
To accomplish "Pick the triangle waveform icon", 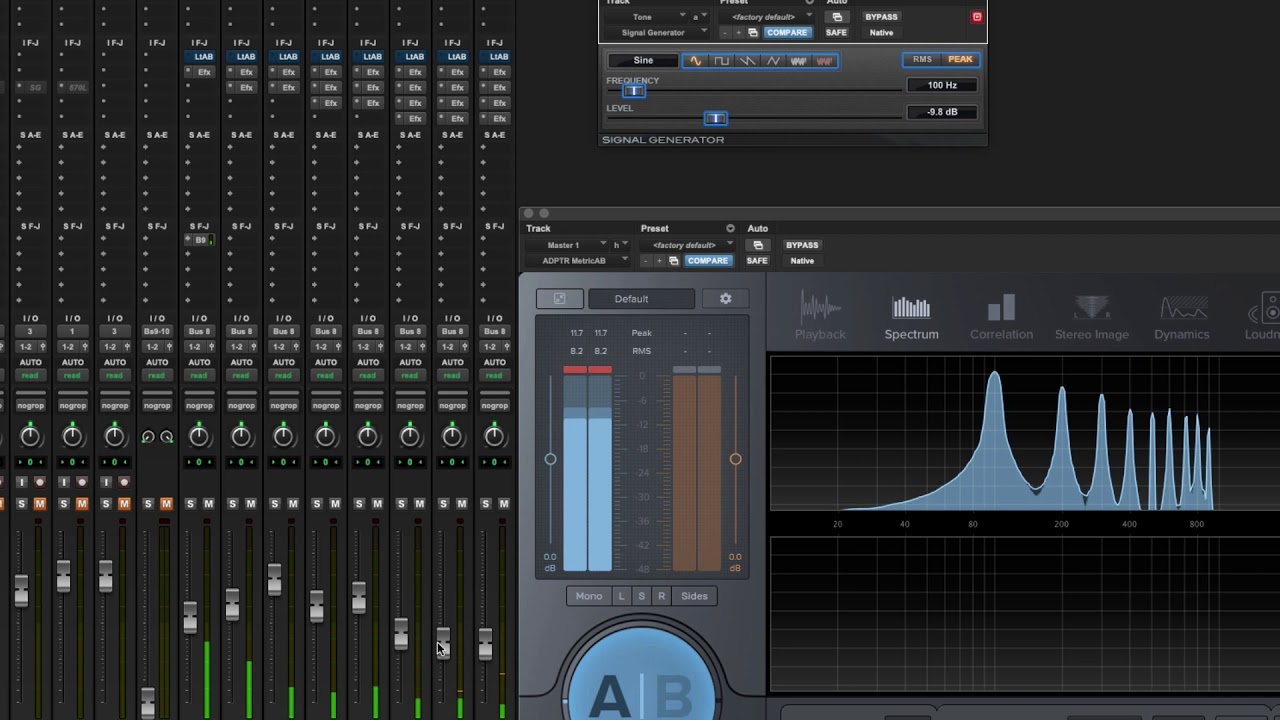I will (x=773, y=61).
